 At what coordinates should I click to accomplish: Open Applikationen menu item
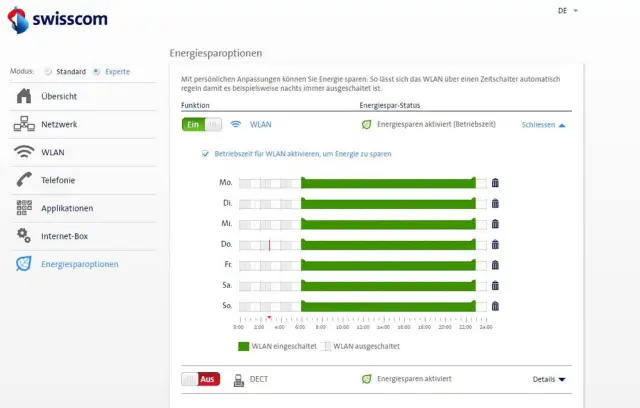83,208
